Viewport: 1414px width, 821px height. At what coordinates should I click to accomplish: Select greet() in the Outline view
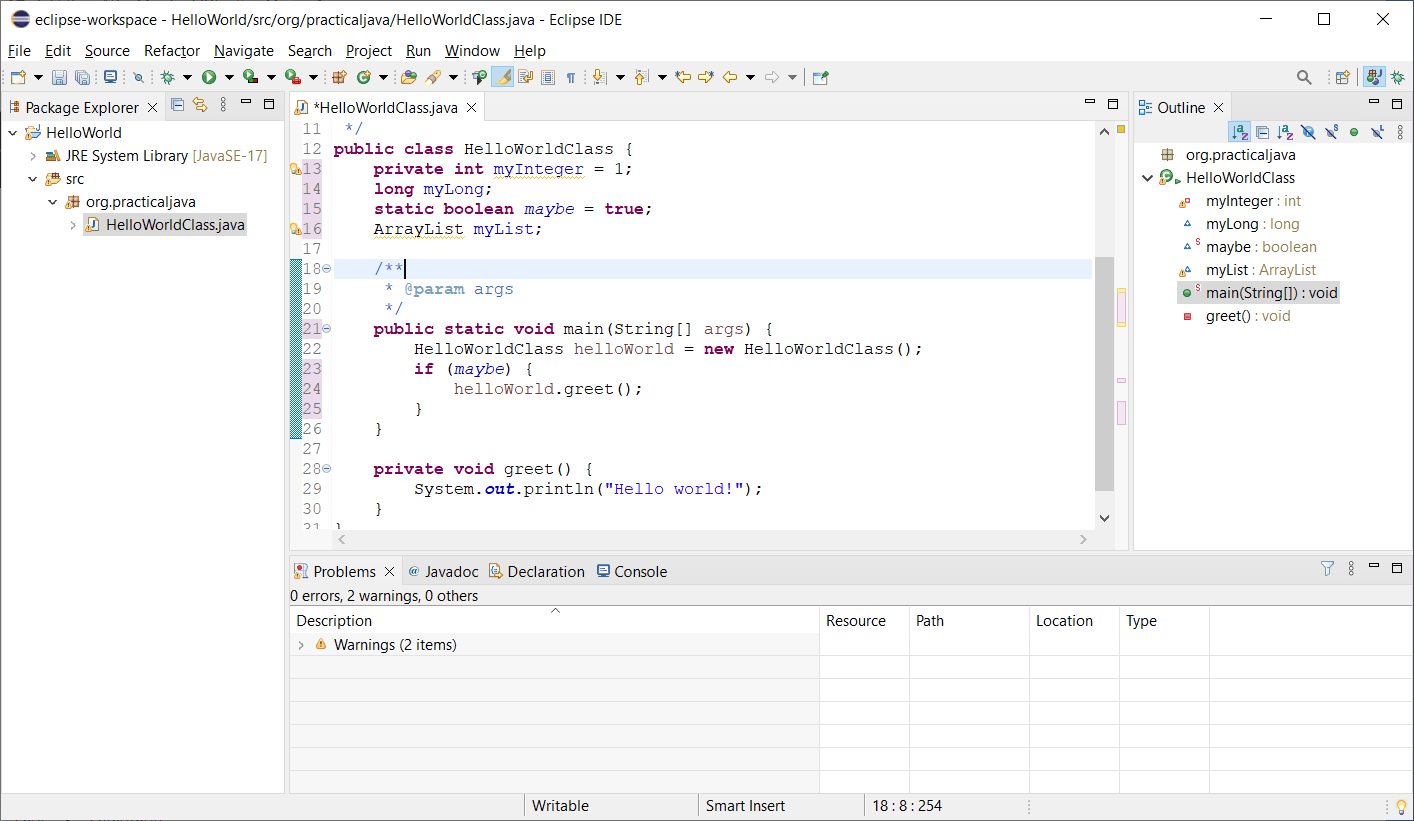pos(1247,316)
